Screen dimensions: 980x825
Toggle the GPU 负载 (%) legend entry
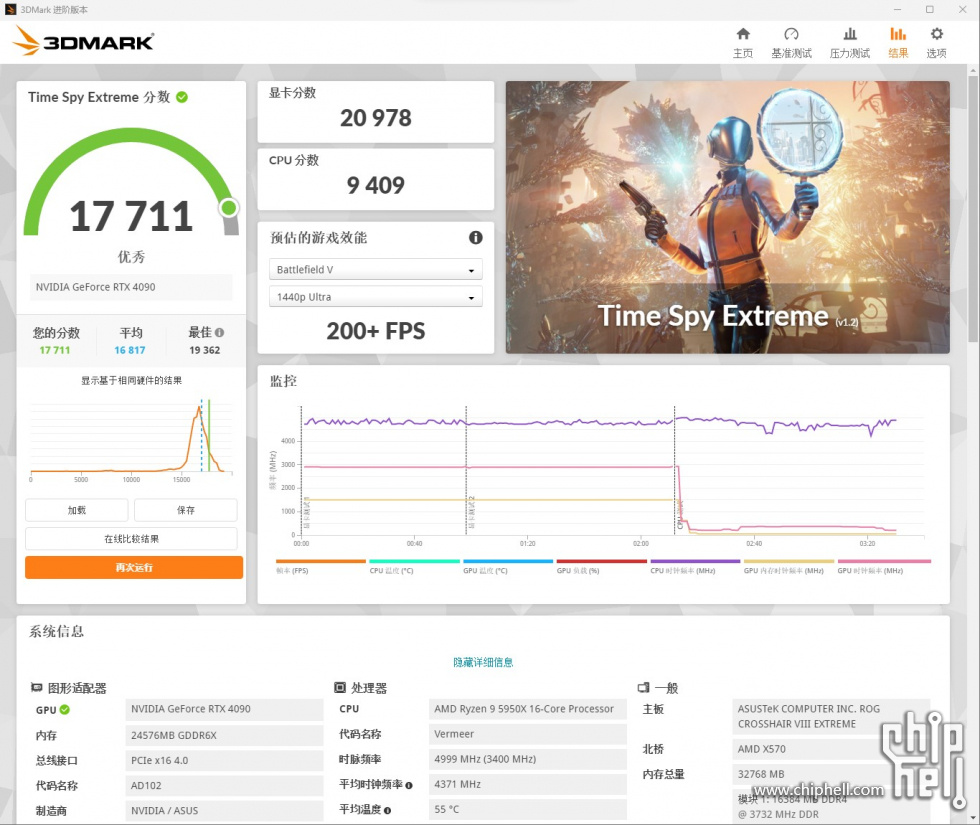[602, 566]
